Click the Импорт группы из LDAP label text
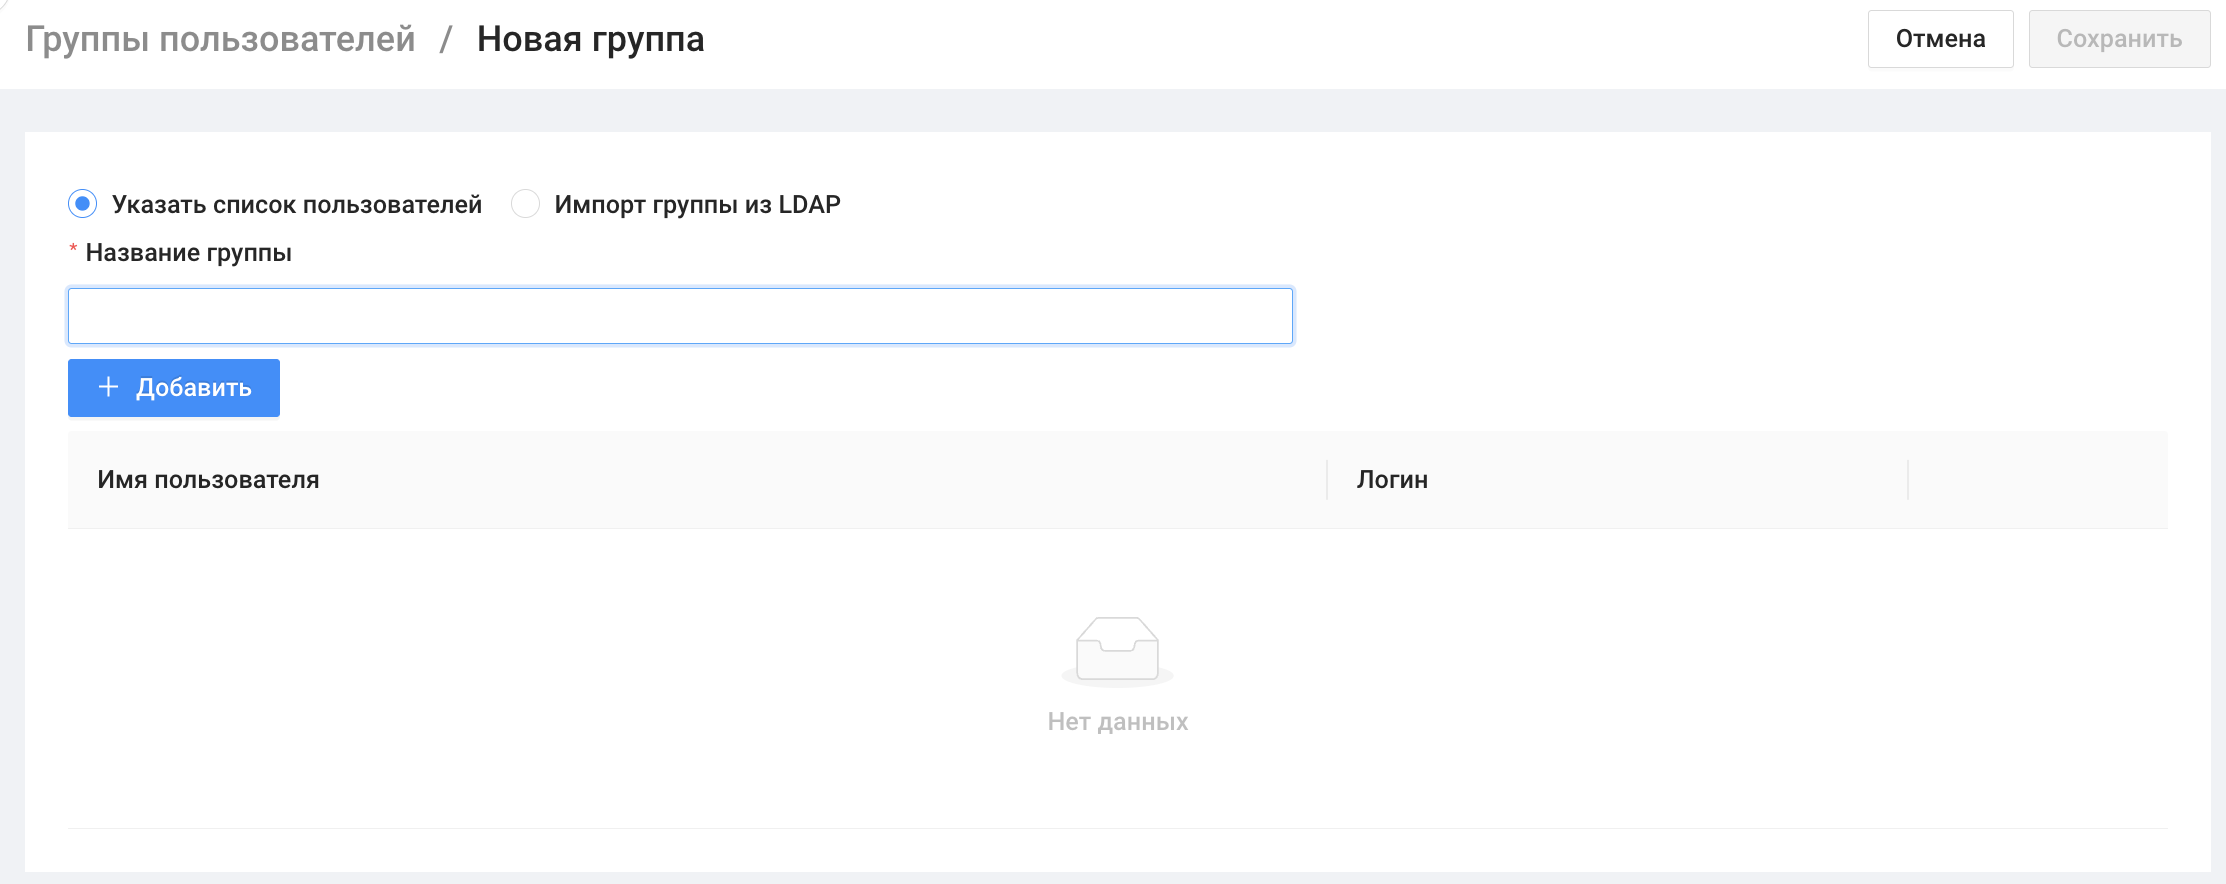This screenshot has height=884, width=2226. pos(697,205)
